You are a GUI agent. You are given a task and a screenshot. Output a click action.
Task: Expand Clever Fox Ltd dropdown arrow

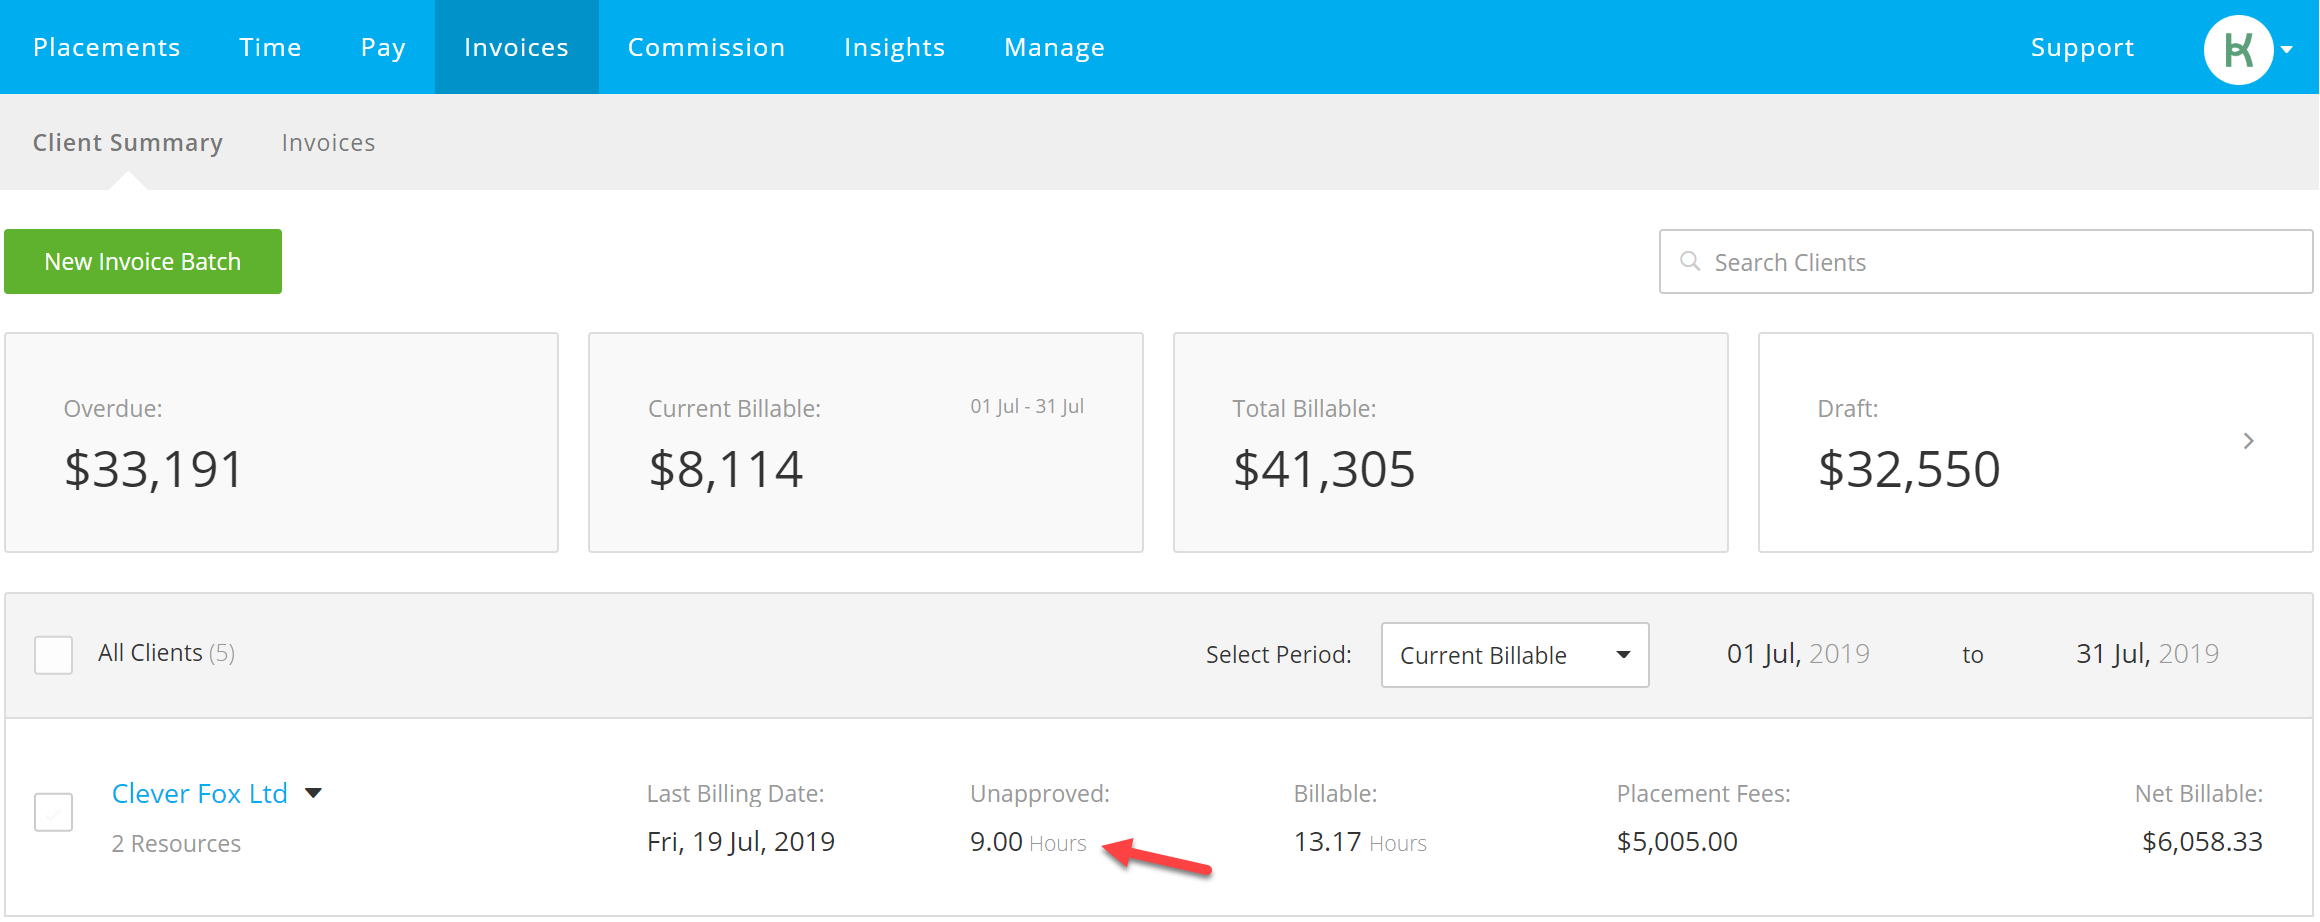pos(313,793)
